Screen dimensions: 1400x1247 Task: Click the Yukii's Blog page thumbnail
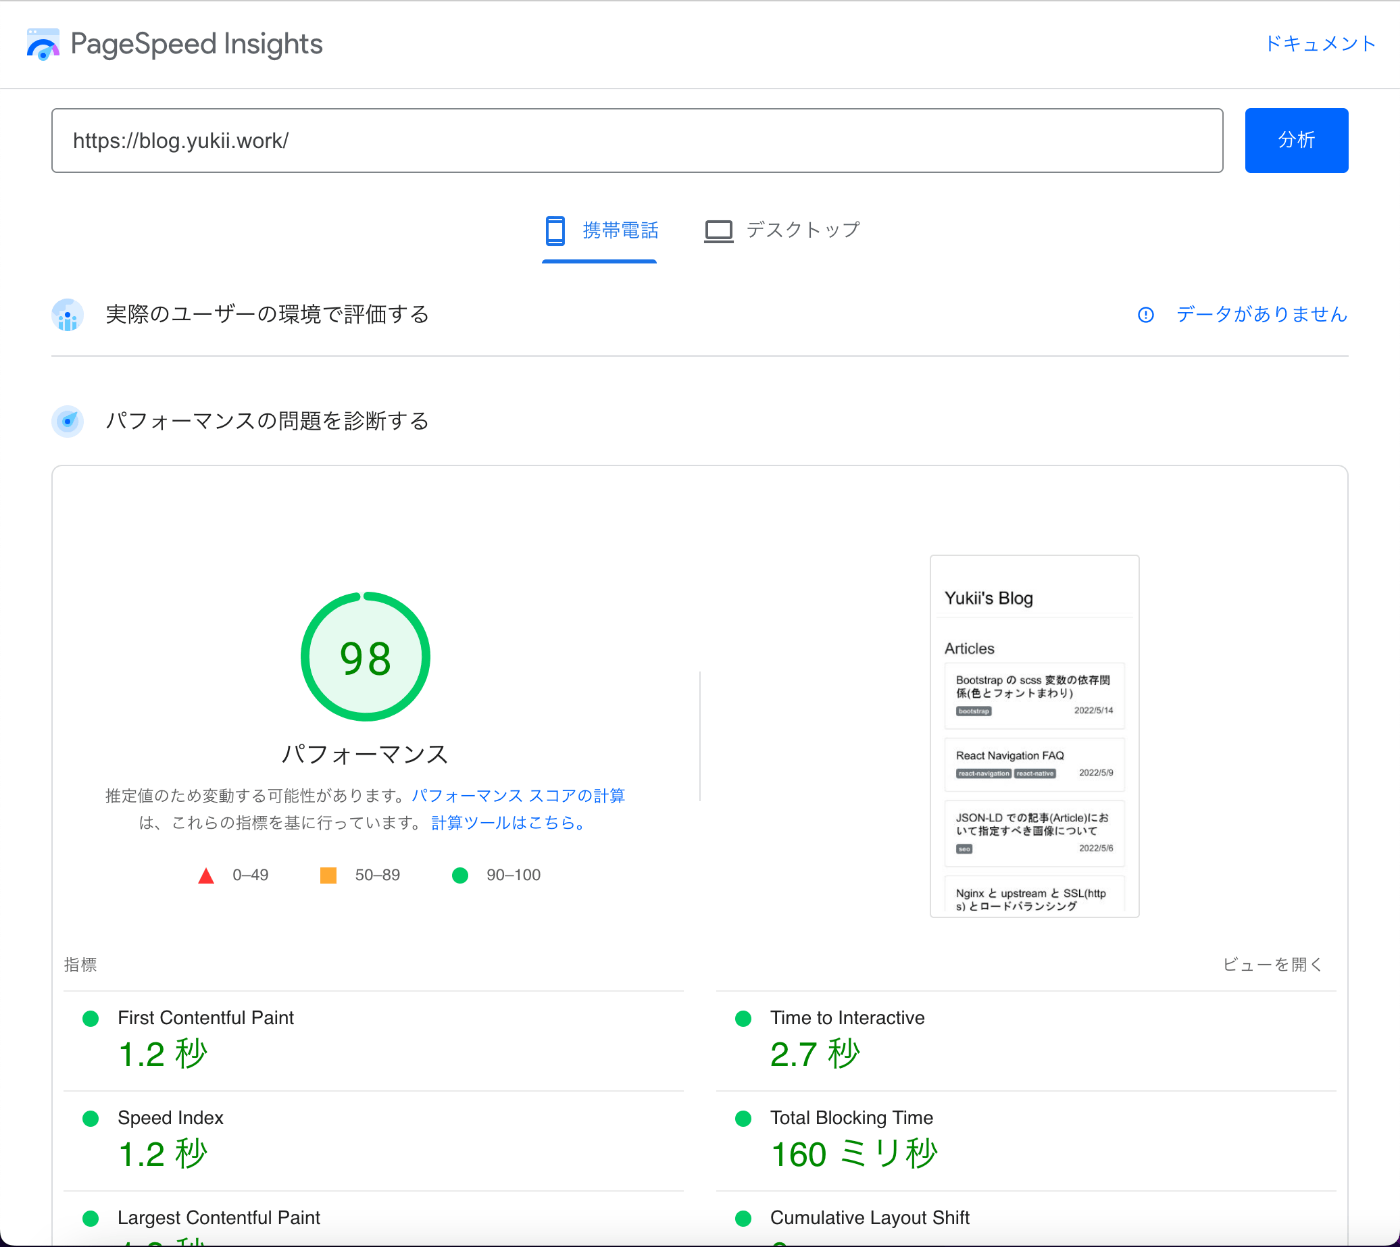1034,735
